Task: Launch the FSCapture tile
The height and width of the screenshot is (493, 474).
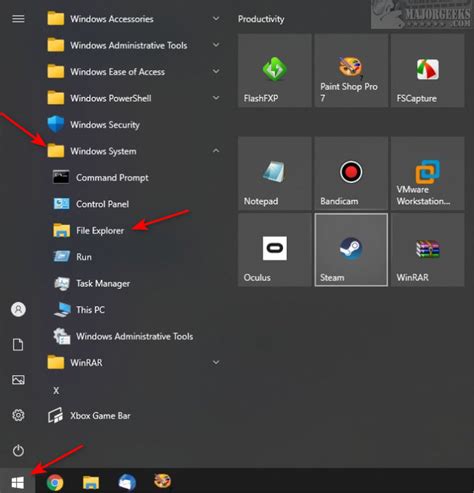Action: pos(427,70)
